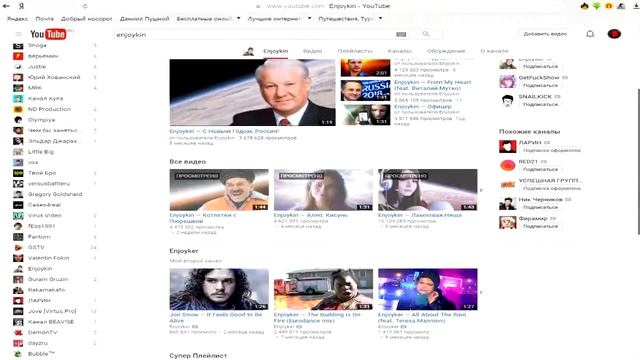Viewport: 640px width, 360px height.
Task: Subscribe to GetFuckShow channel
Action: (540, 85)
